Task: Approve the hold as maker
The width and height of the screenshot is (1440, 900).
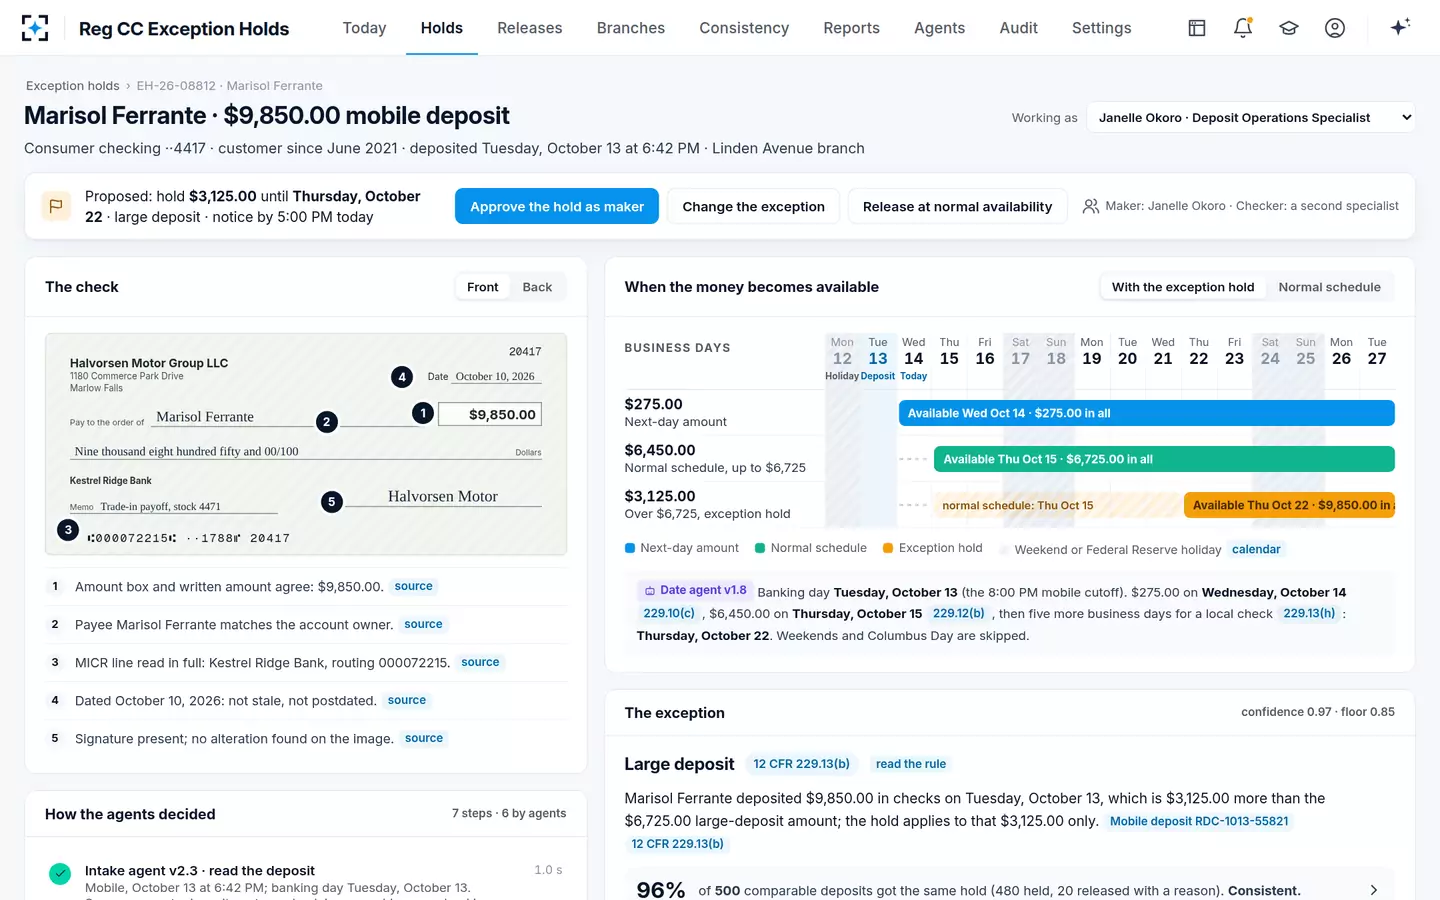Action: click(557, 206)
